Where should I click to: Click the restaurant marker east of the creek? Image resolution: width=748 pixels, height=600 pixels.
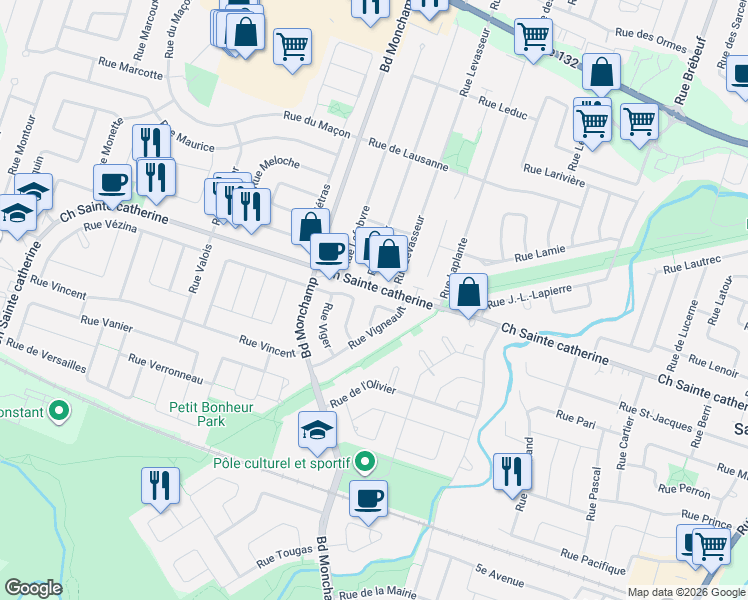pos(512,474)
